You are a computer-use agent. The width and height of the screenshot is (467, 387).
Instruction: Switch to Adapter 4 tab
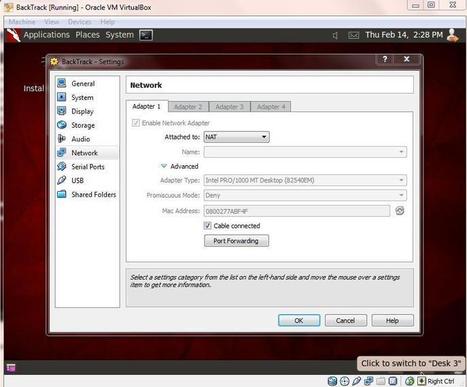click(271, 107)
